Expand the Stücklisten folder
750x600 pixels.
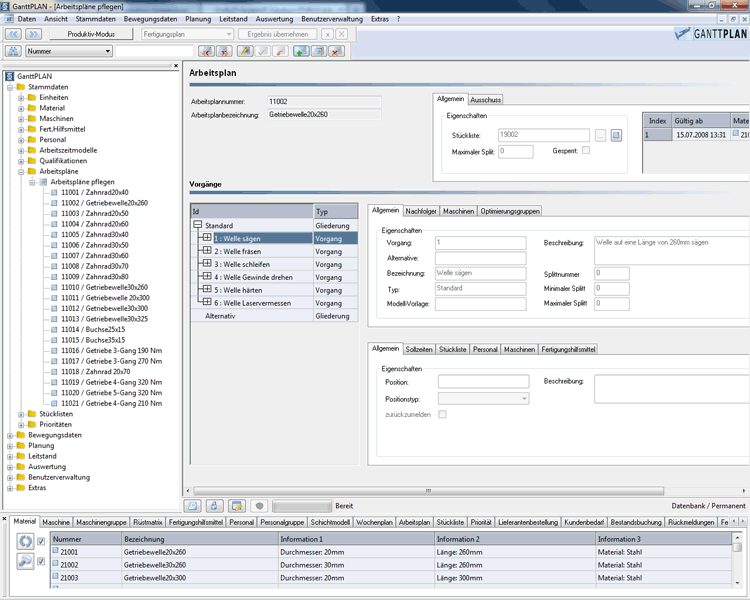pos(21,414)
